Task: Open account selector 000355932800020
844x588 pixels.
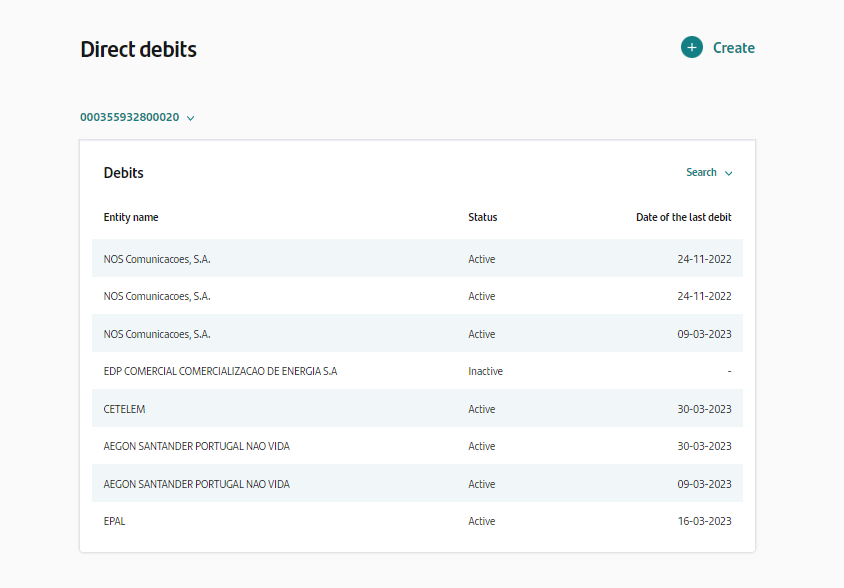Action: click(x=137, y=117)
